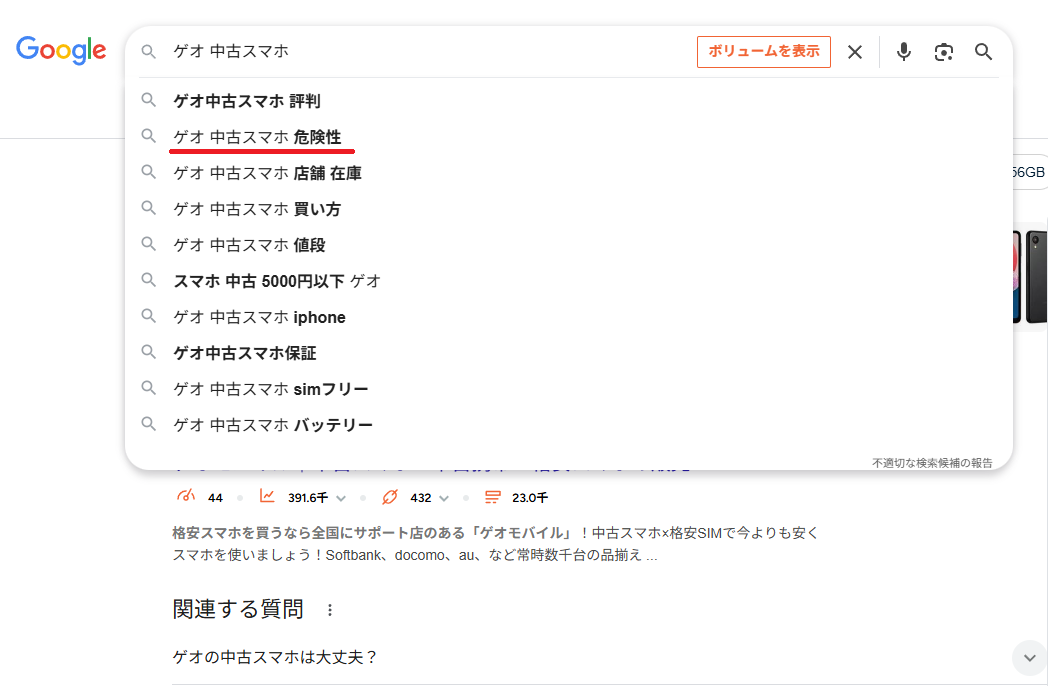Click the magnifier search submit icon

(984, 52)
